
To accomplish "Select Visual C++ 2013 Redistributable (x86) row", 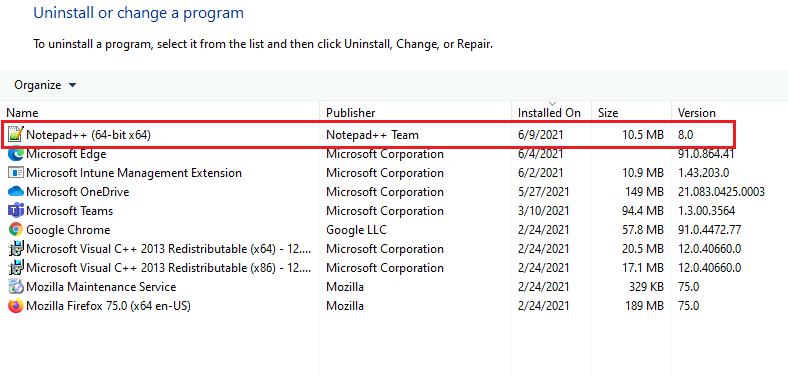I will (x=169, y=267).
